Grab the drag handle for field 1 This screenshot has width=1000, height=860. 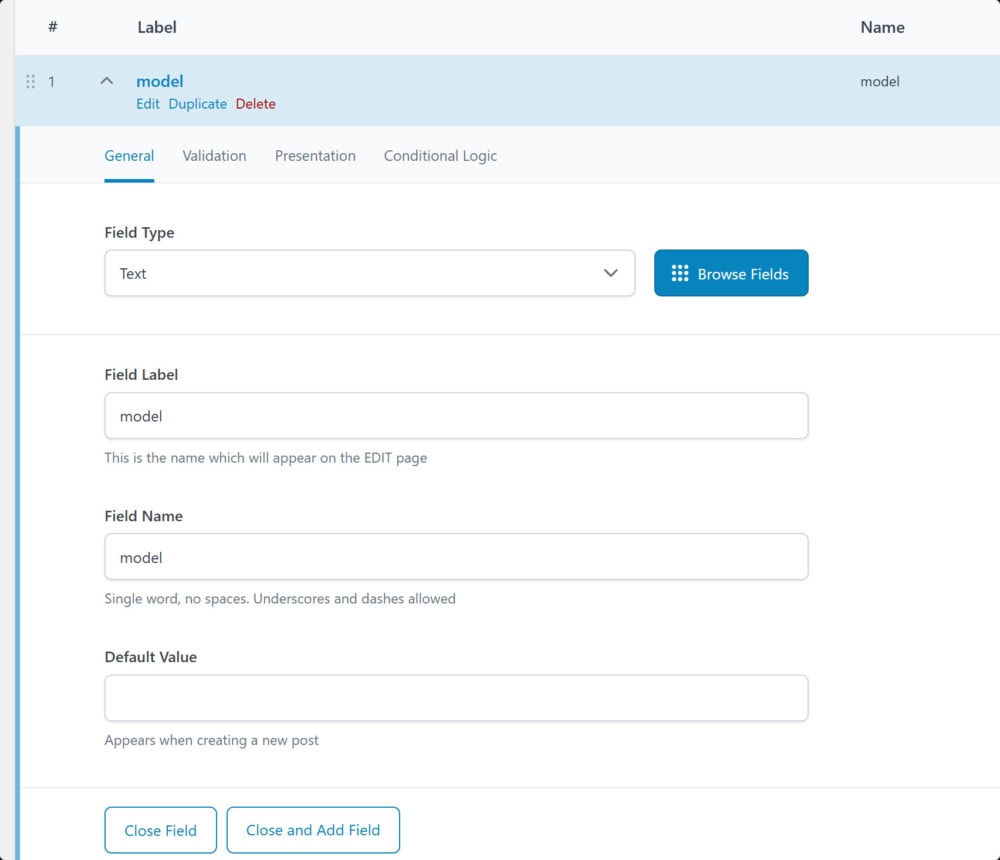(30, 82)
